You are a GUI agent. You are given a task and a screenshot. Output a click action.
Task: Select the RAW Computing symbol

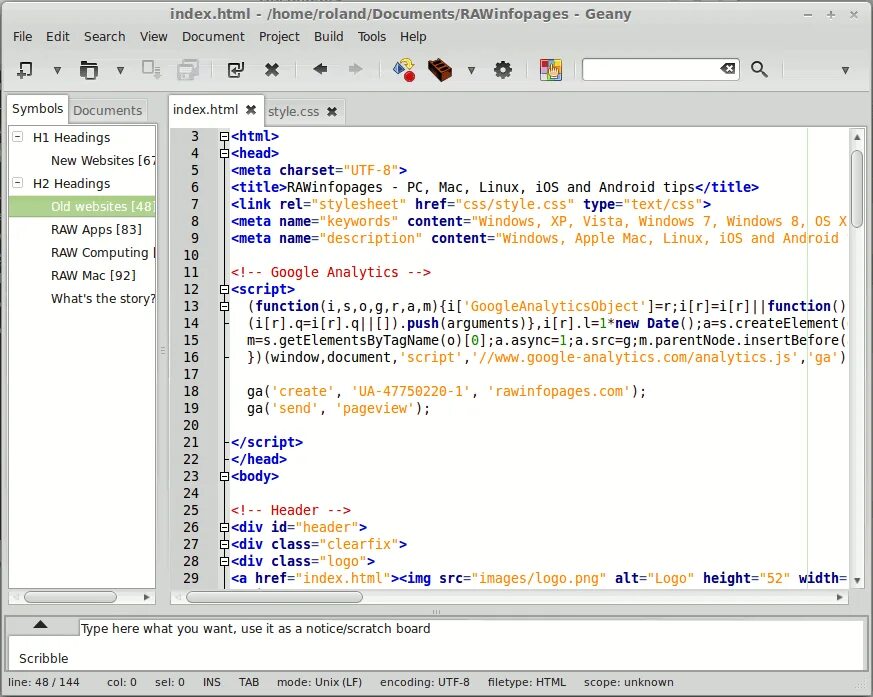pos(102,252)
